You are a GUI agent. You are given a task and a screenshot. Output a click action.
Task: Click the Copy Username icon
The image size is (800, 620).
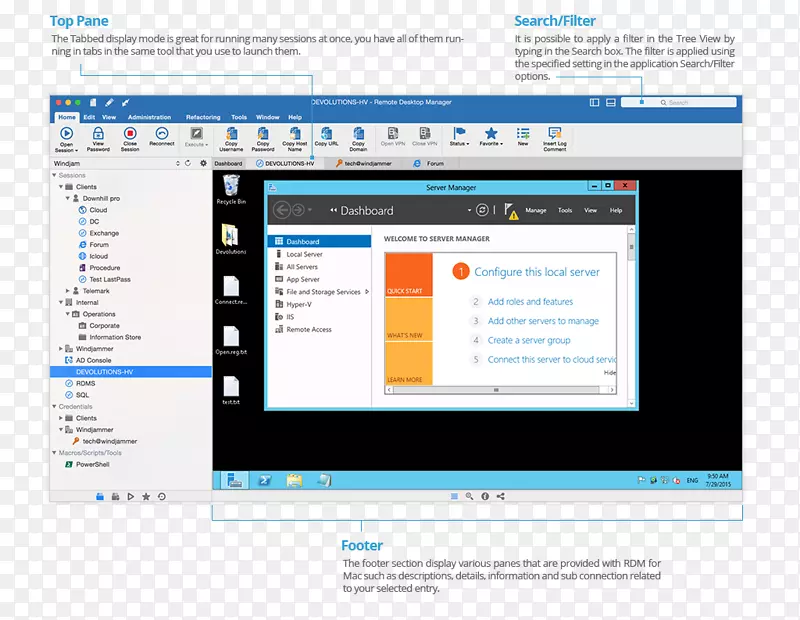[231, 134]
